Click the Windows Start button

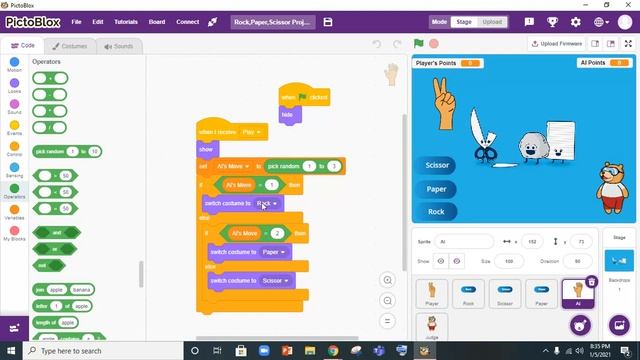(11, 351)
